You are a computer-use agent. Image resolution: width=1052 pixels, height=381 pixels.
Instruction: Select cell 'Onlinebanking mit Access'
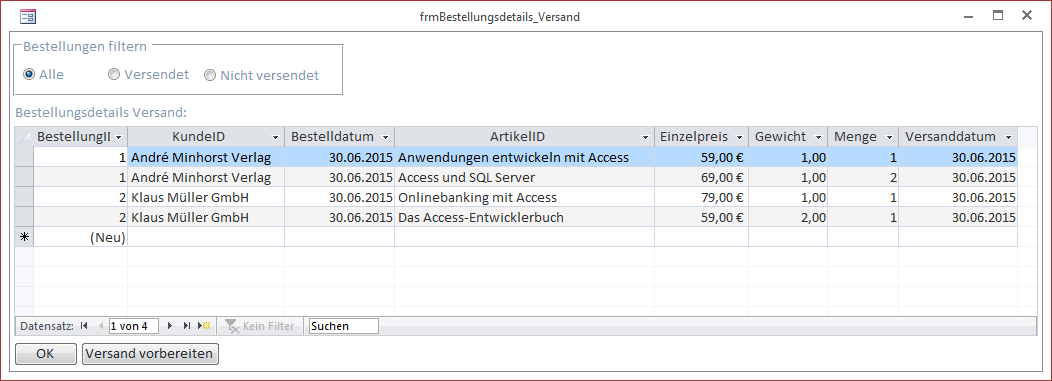click(x=525, y=198)
